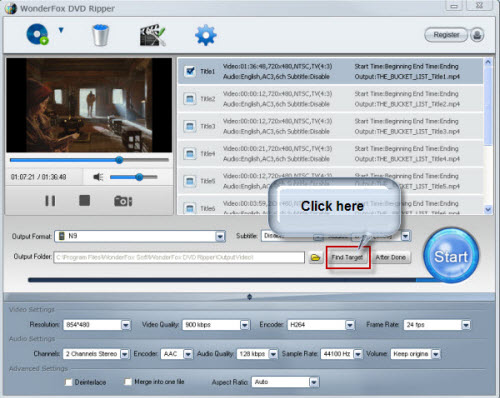
Task: Click the Register button
Action: [446, 35]
